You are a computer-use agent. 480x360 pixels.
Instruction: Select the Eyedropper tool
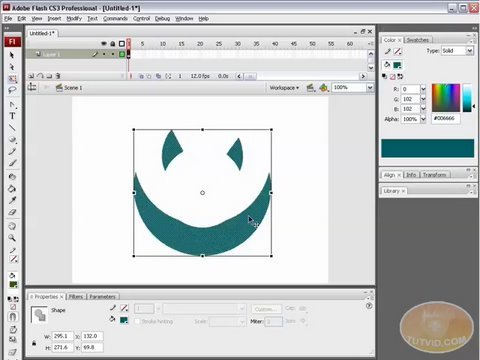12,200
